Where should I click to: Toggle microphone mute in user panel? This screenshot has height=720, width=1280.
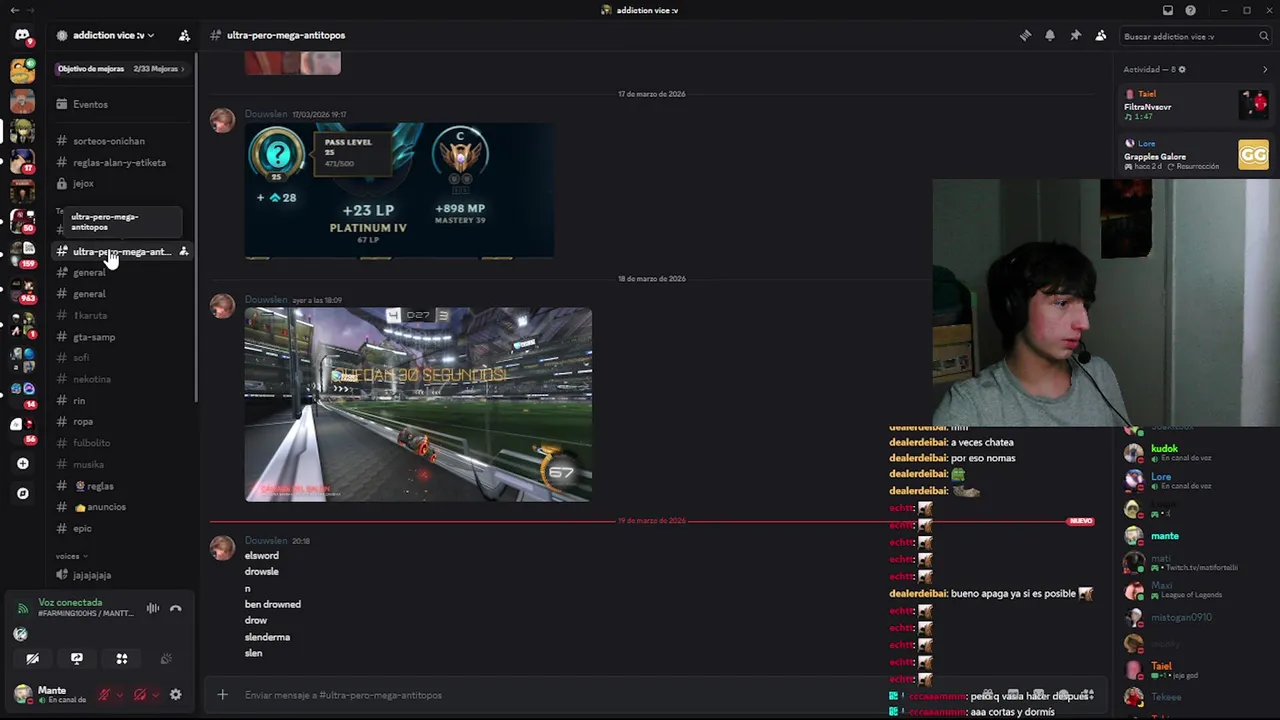[x=103, y=694]
